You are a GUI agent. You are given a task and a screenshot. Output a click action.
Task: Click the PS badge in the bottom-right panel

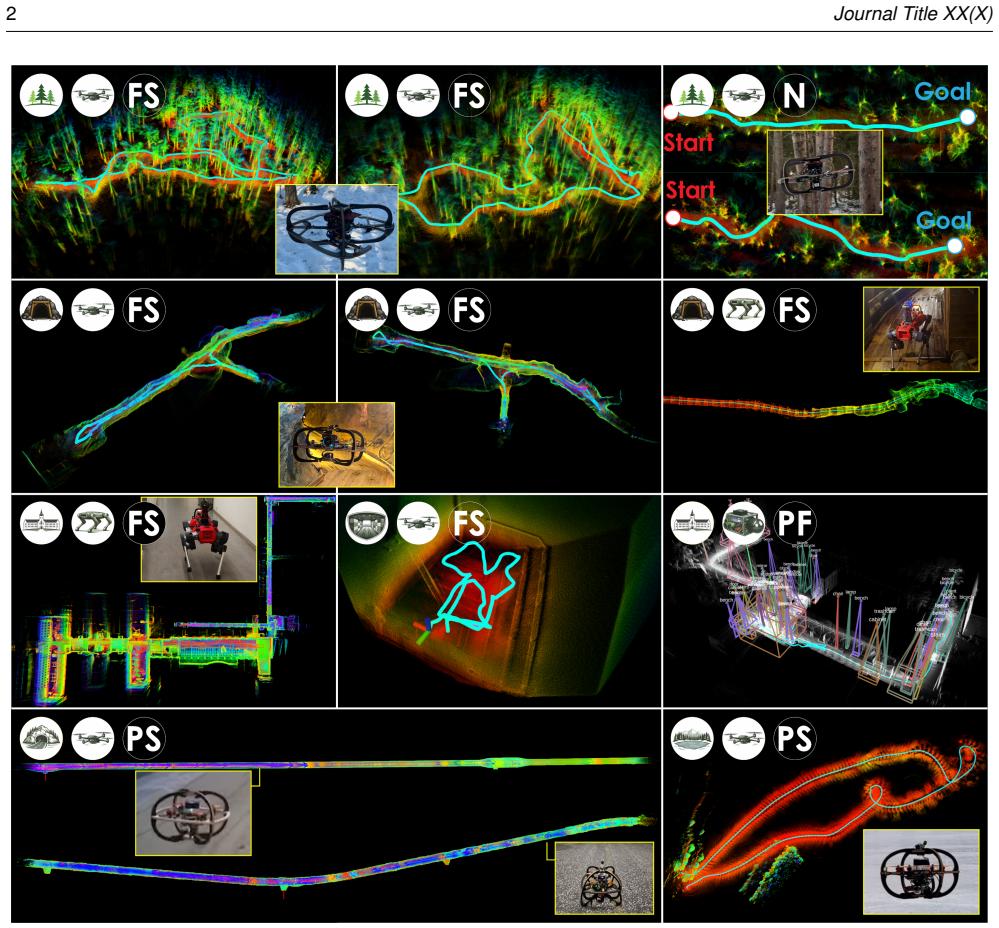(x=794, y=738)
